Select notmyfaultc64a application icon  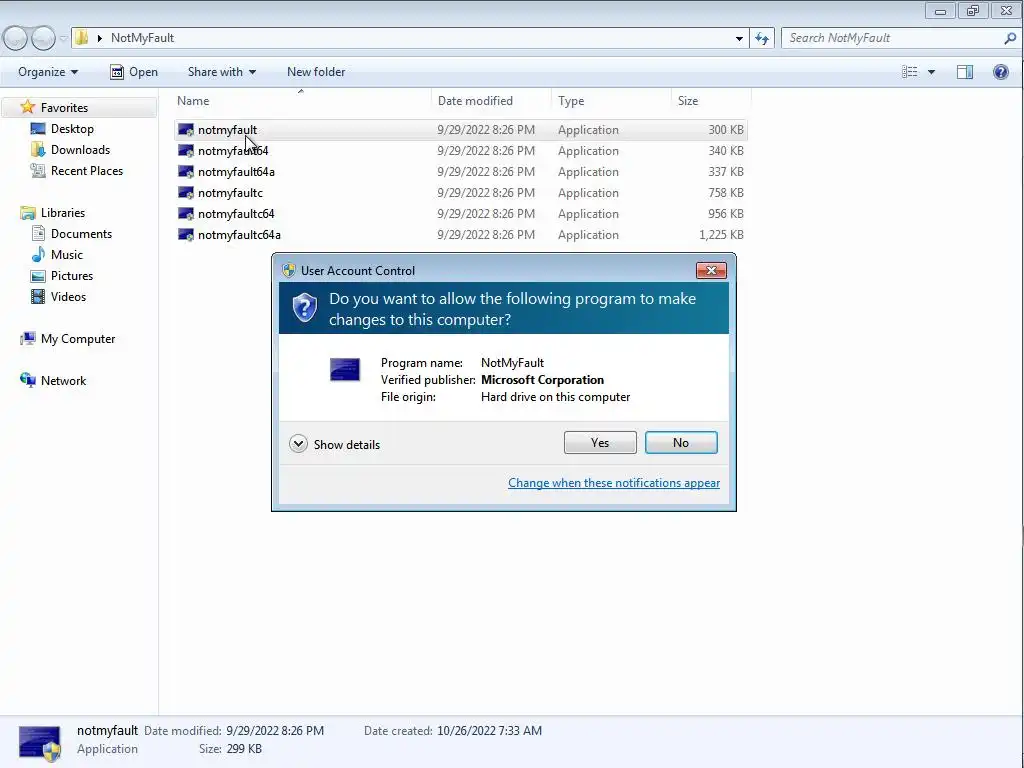pos(186,234)
